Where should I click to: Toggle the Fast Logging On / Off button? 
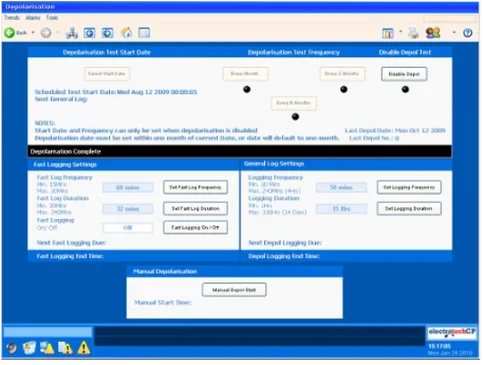click(195, 228)
